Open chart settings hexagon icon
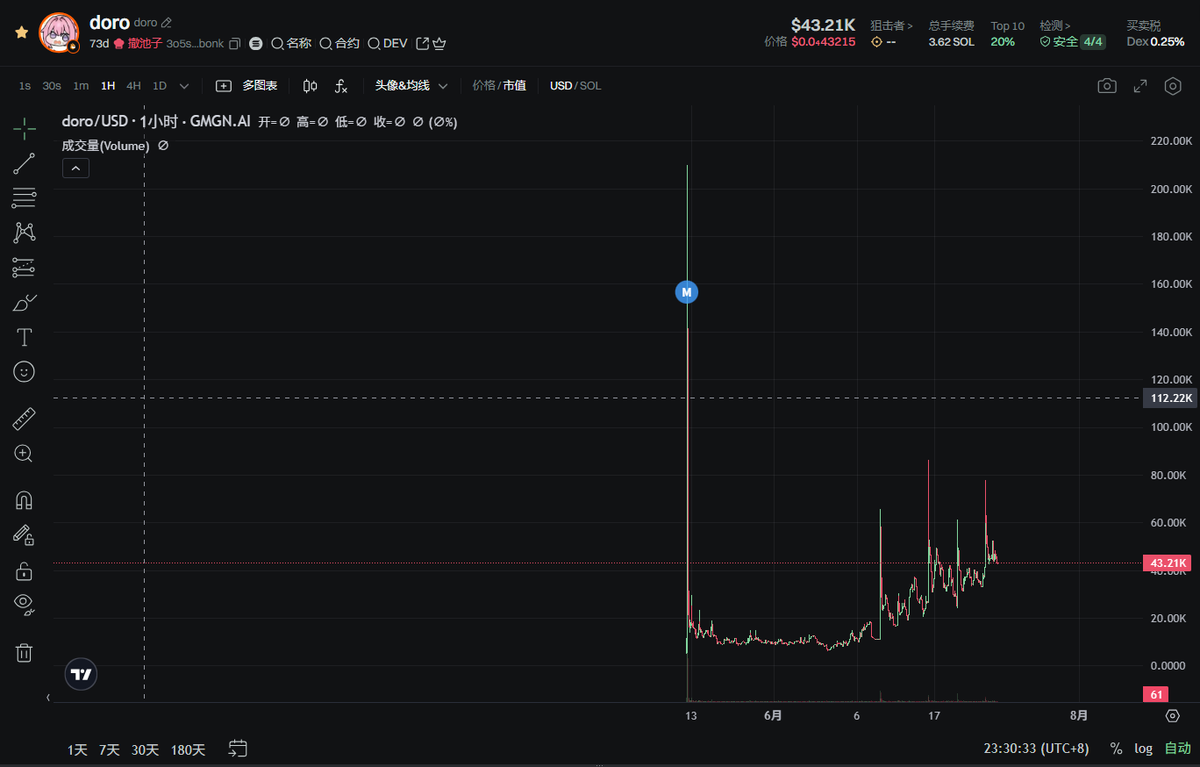The width and height of the screenshot is (1200, 767). click(x=1173, y=86)
